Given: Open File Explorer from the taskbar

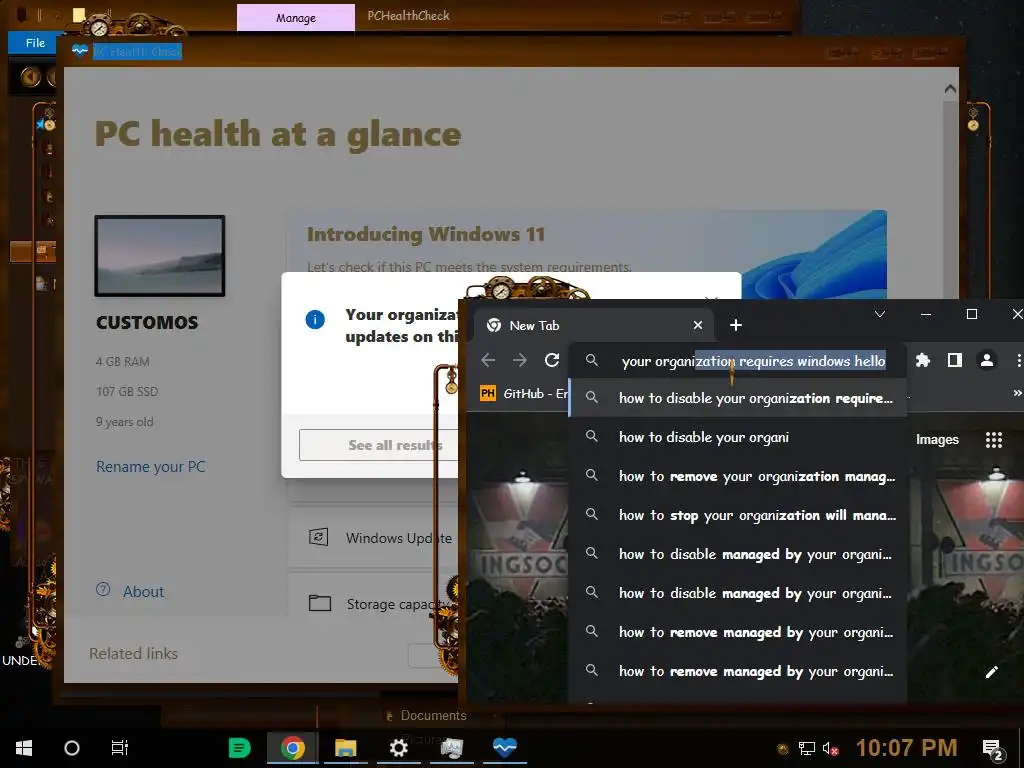Looking at the screenshot, I should (345, 748).
